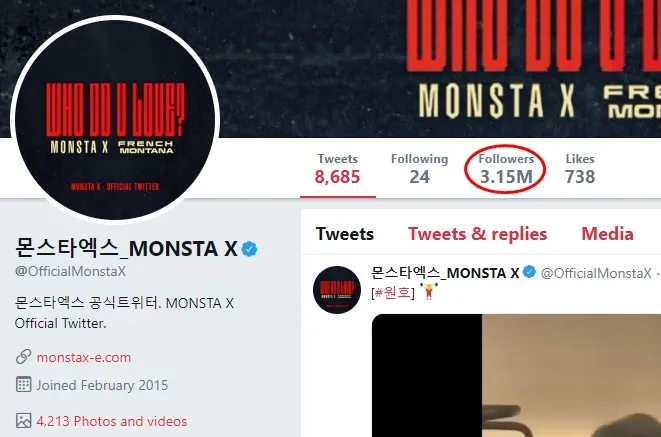Click the photo icon beside 4,213 Photos and videos

pyautogui.click(x=23, y=421)
